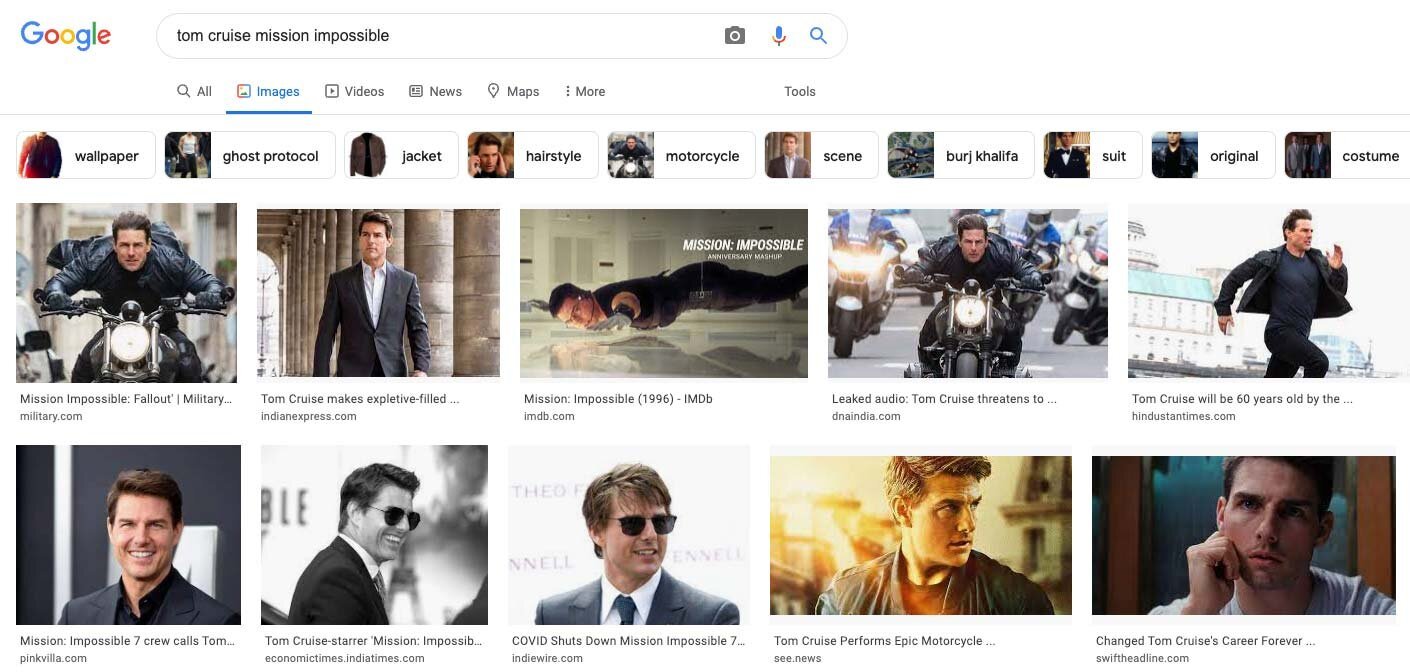The image size is (1410, 672).
Task: Filter by the jacket chip
Action: pos(401,155)
